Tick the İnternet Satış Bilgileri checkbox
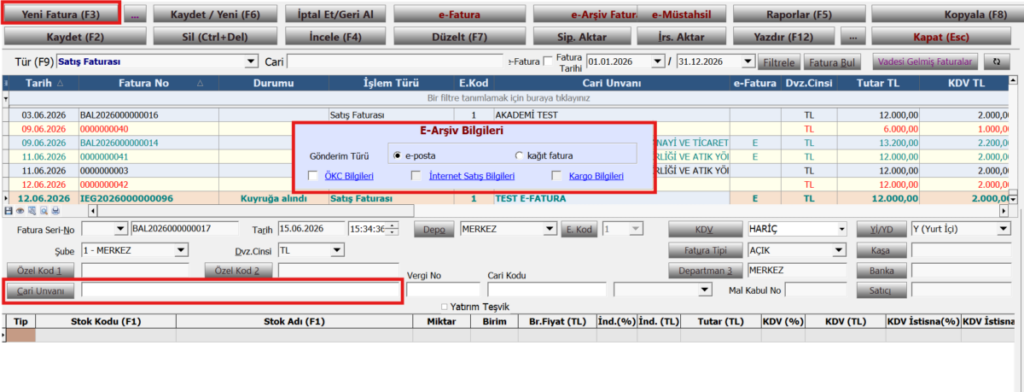1024x392 pixels. coord(416,176)
